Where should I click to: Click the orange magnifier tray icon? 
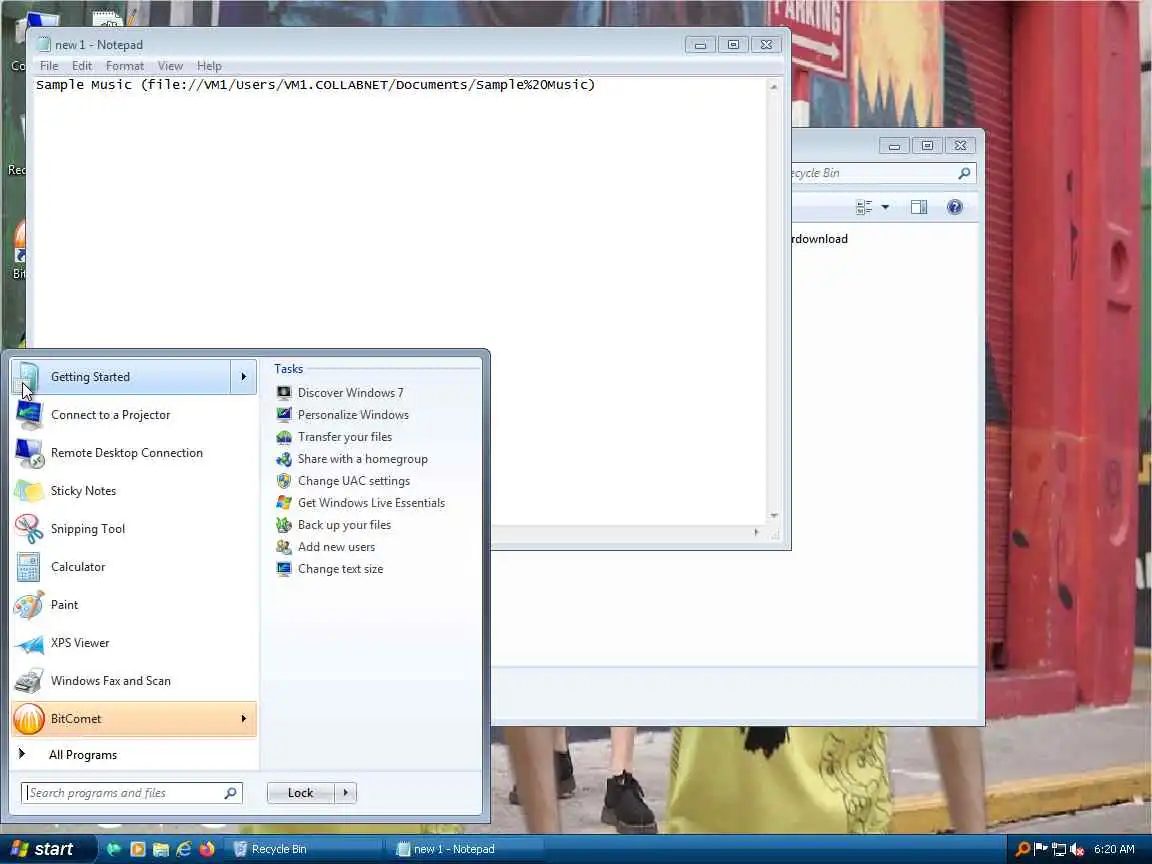[1023, 849]
